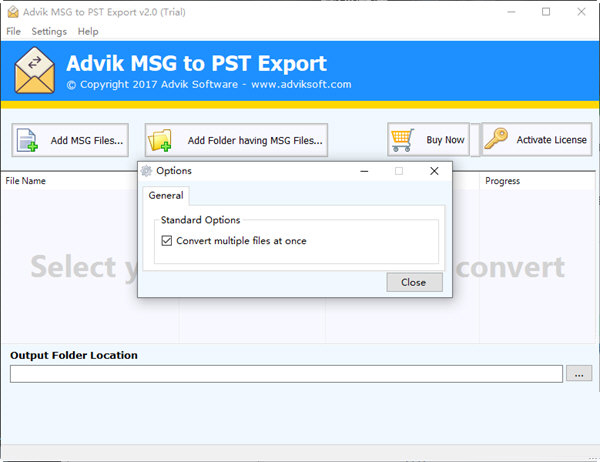Minimize the Options dialog

(x=364, y=171)
